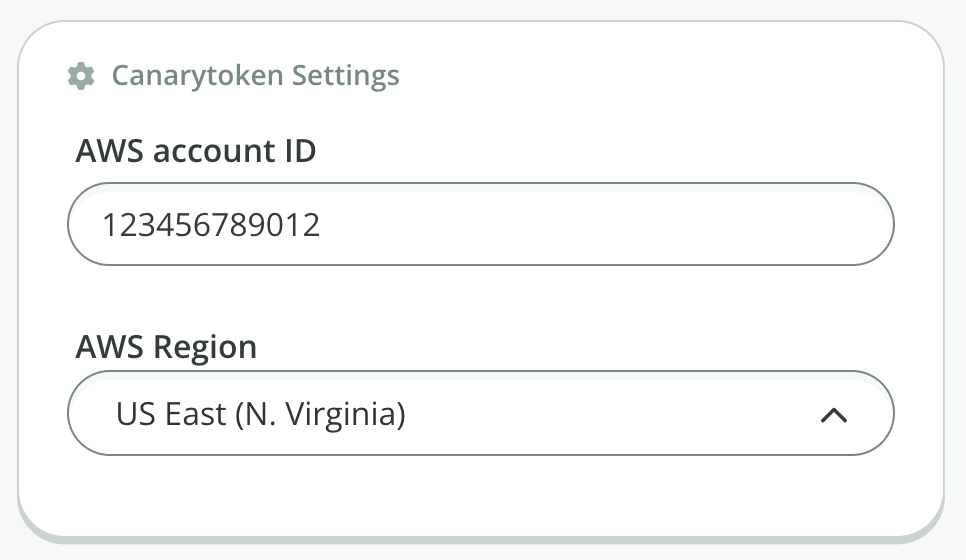Click the region dropdown's empty middle area
The image size is (966, 560).
coord(600,414)
